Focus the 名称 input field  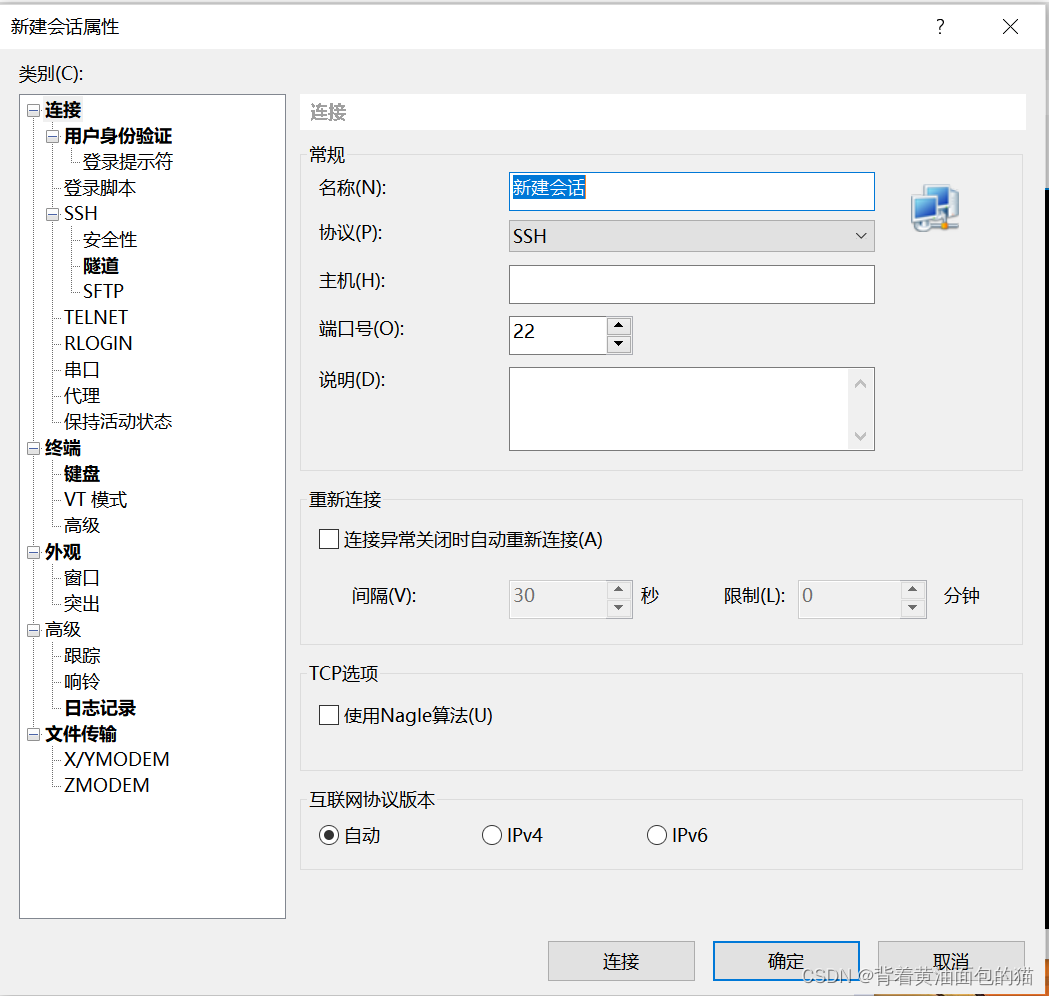click(x=691, y=191)
